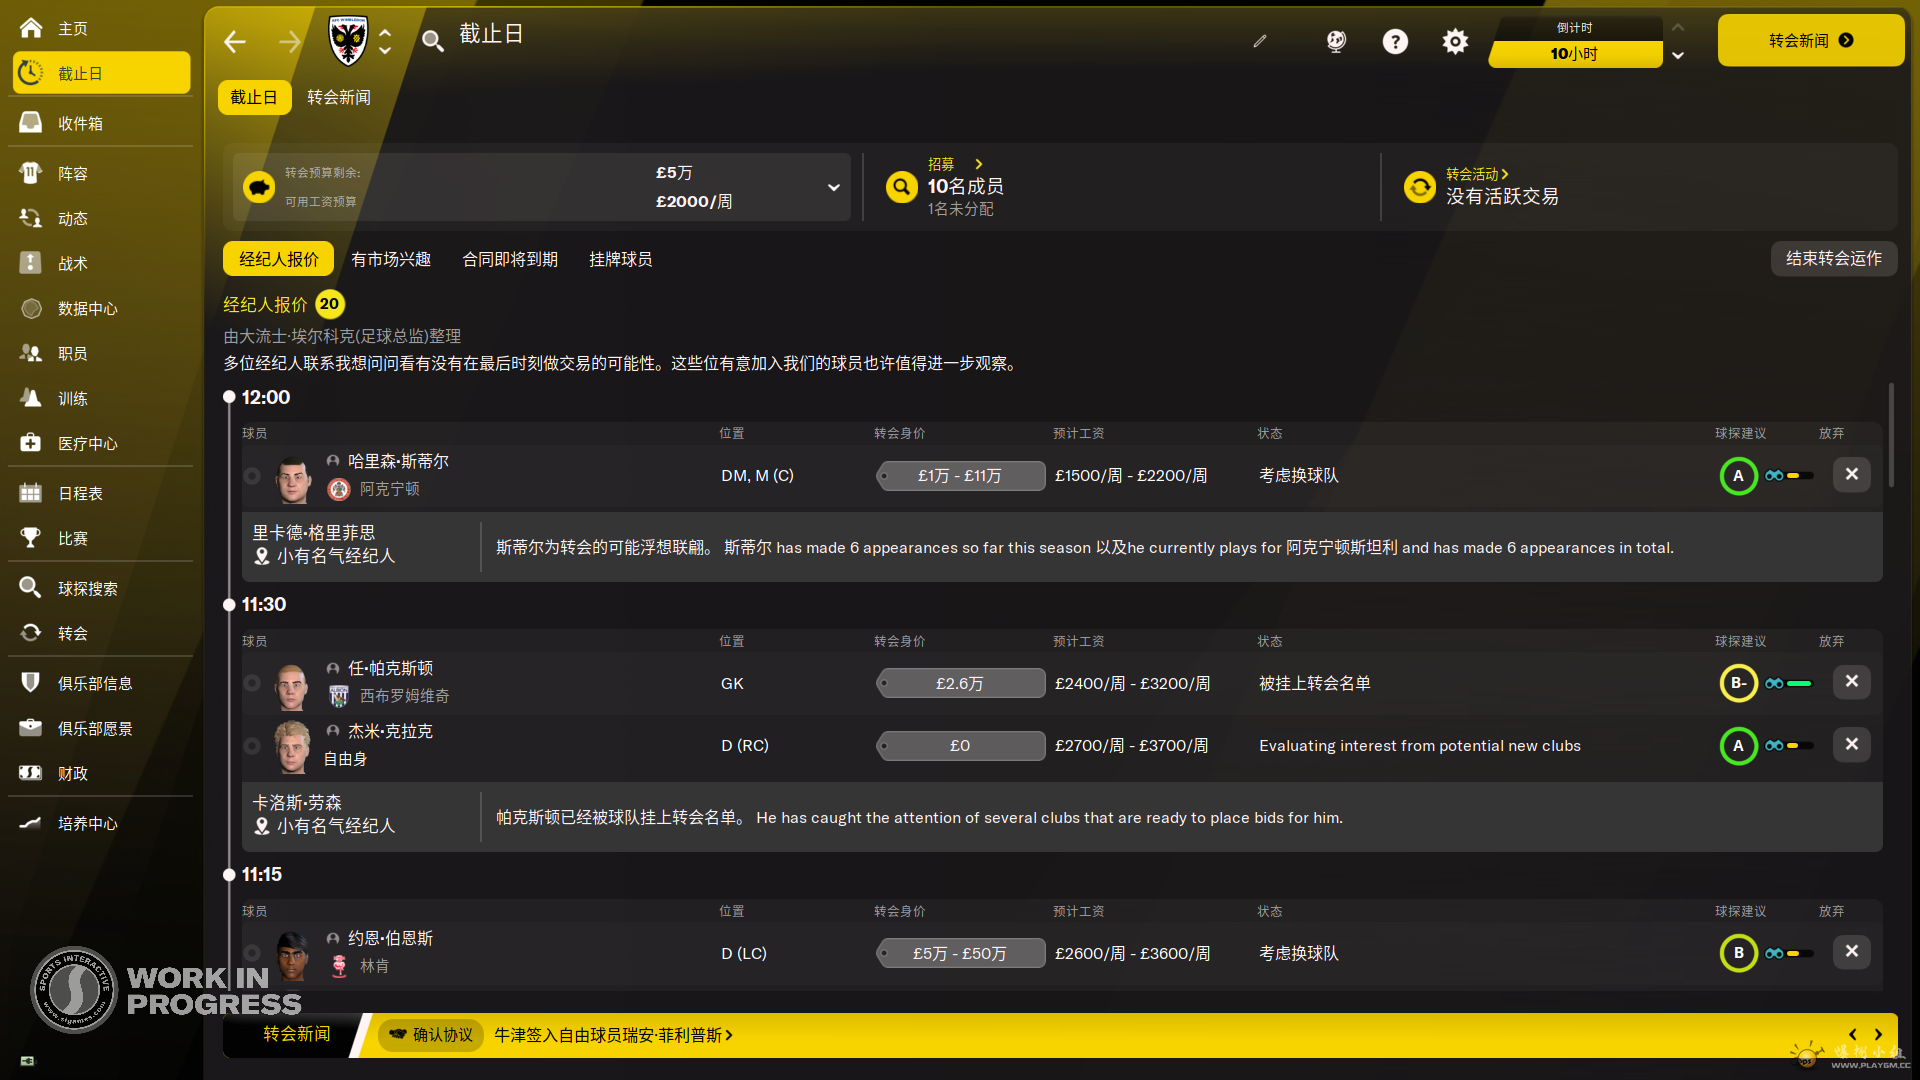The height and width of the screenshot is (1080, 1920).
Task: Open the 收件箱 inbox sidebar icon
Action: 31,123
